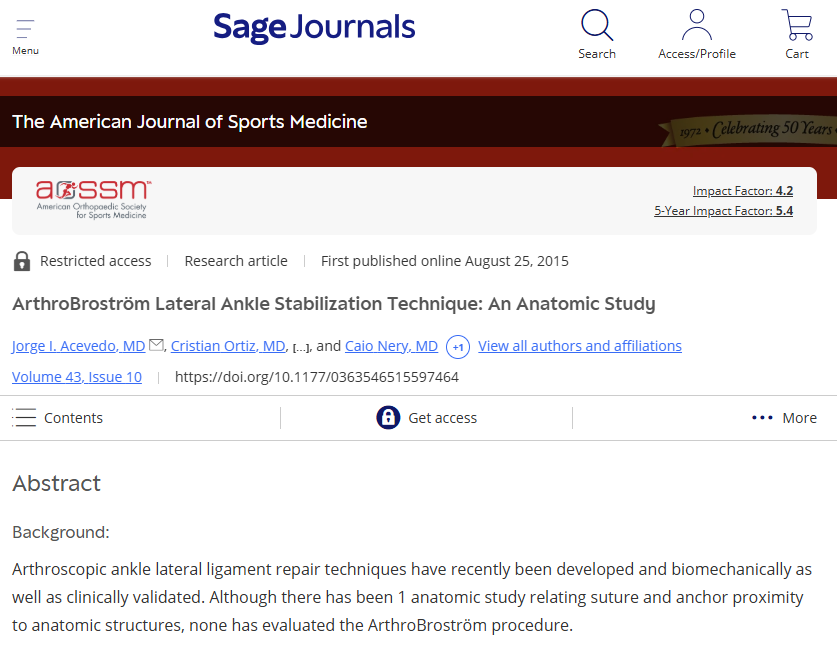Click View all authors and affiliations

click(x=580, y=346)
